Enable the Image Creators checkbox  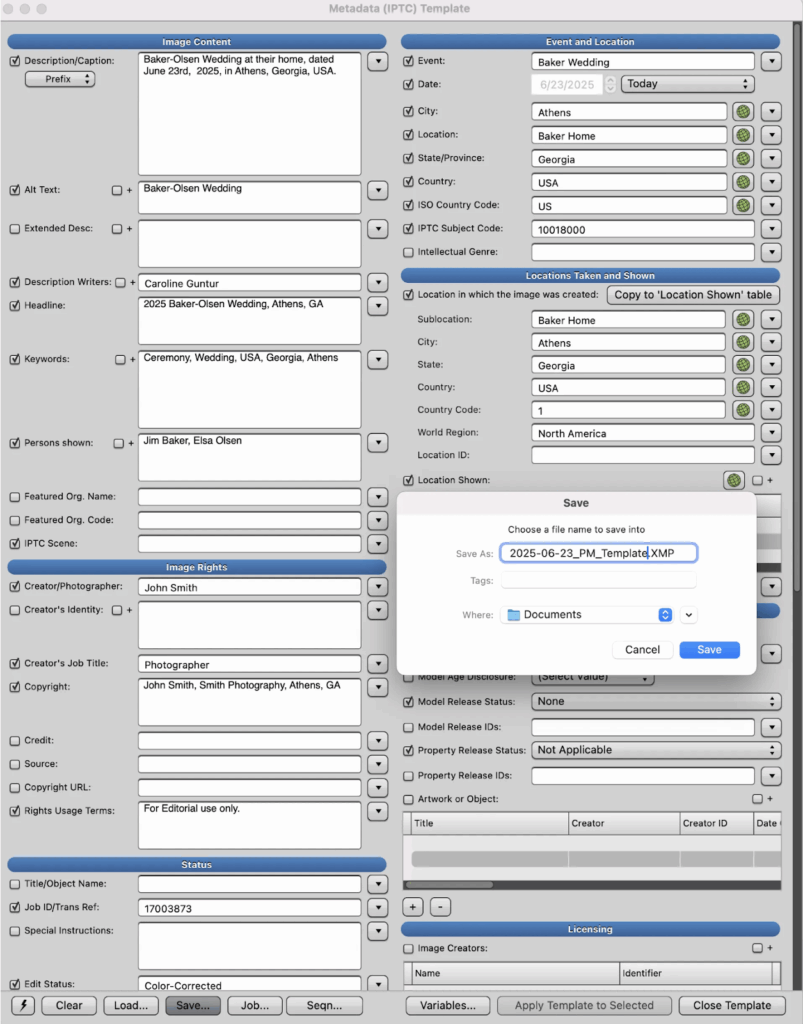(409, 948)
